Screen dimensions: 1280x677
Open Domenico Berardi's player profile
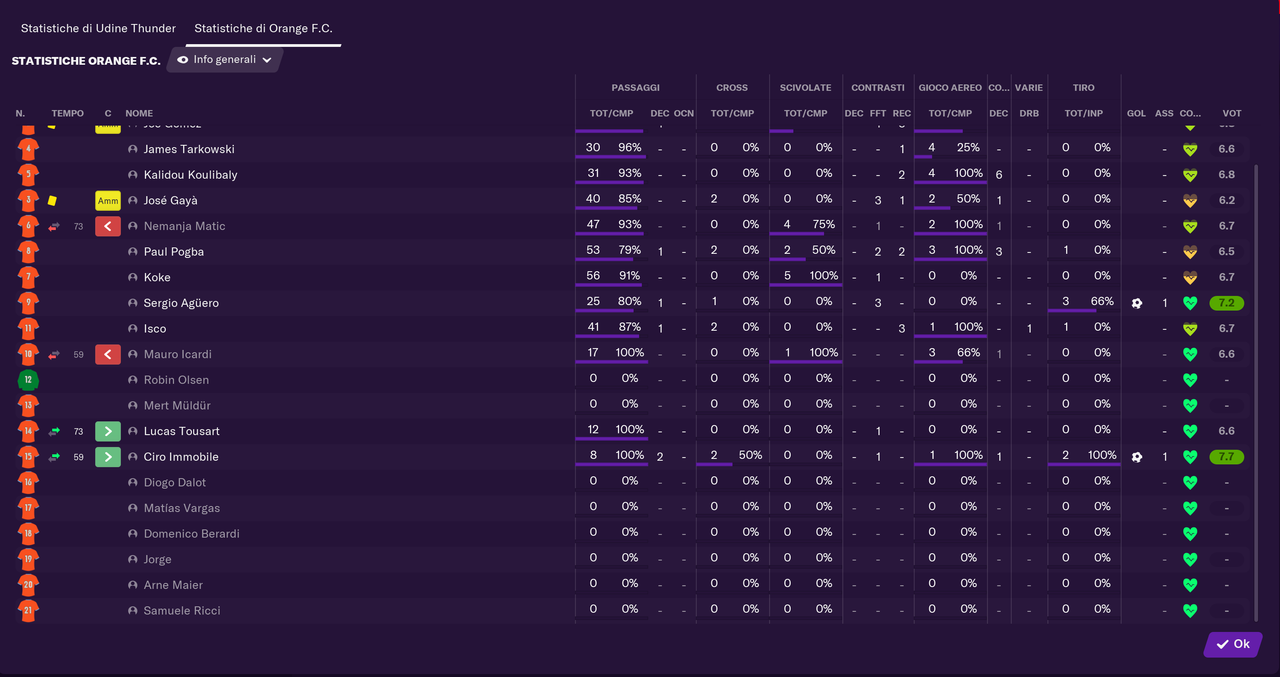191,534
